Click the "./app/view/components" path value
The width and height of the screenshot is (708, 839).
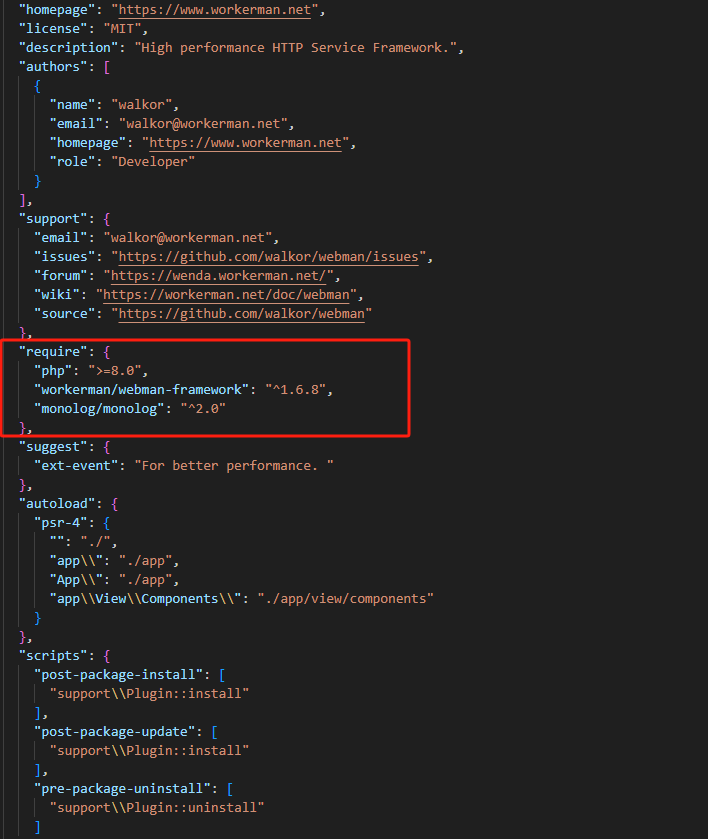click(346, 599)
